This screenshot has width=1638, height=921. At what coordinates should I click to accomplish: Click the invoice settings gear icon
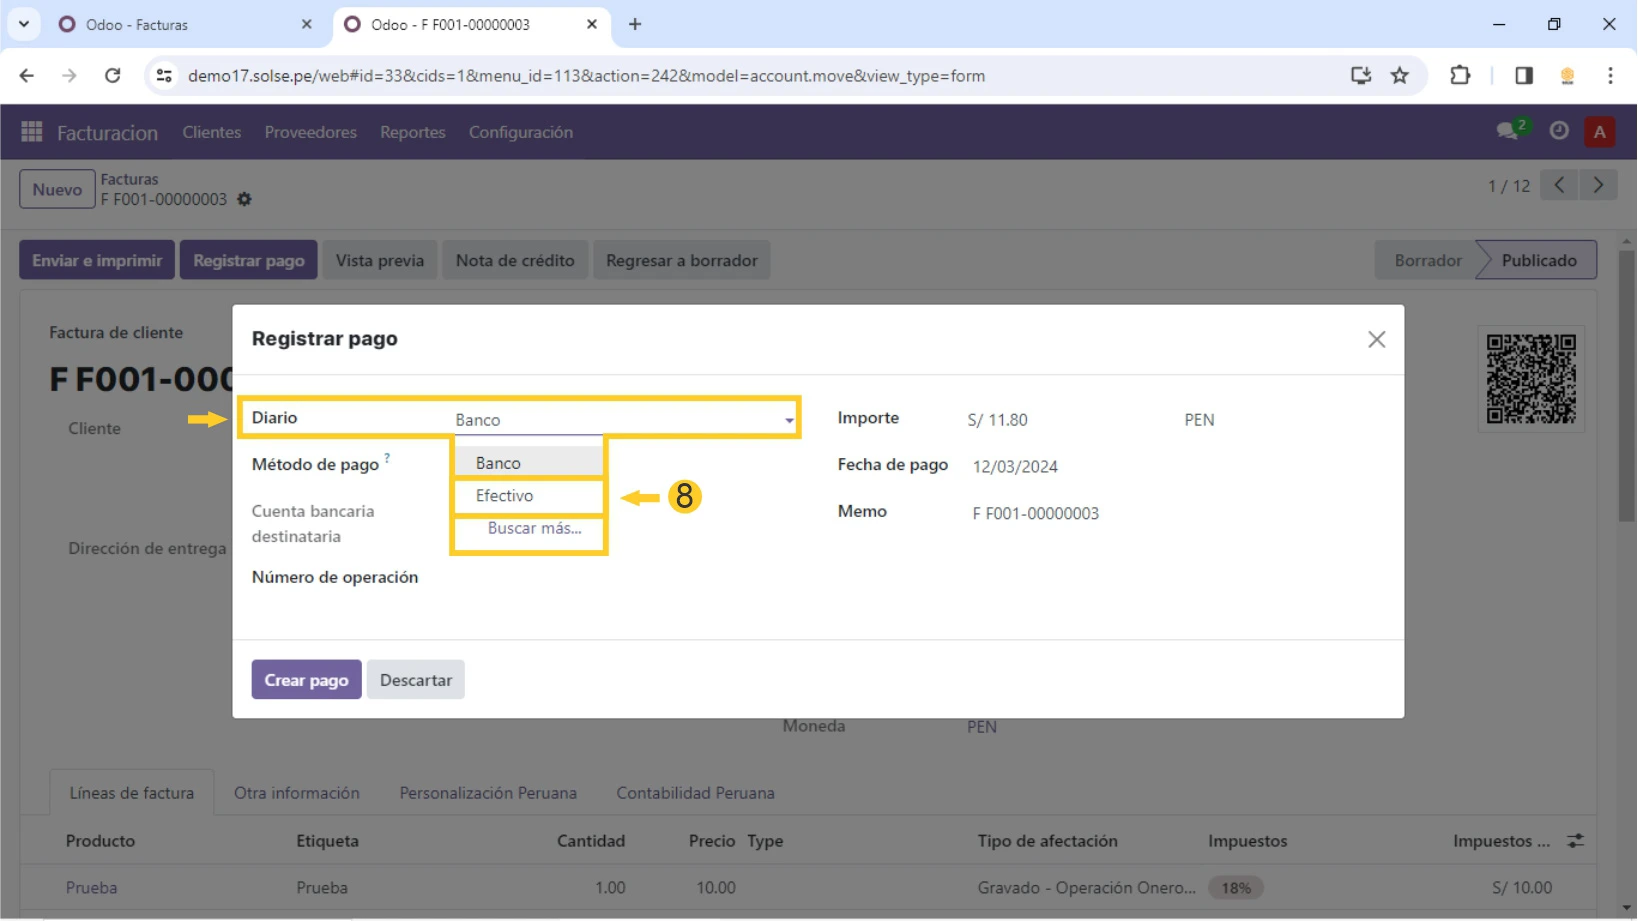(x=245, y=200)
